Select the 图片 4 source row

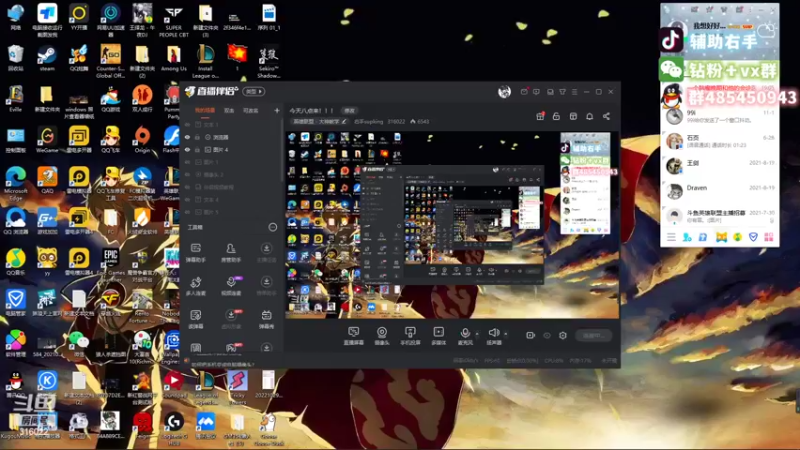[231, 149]
